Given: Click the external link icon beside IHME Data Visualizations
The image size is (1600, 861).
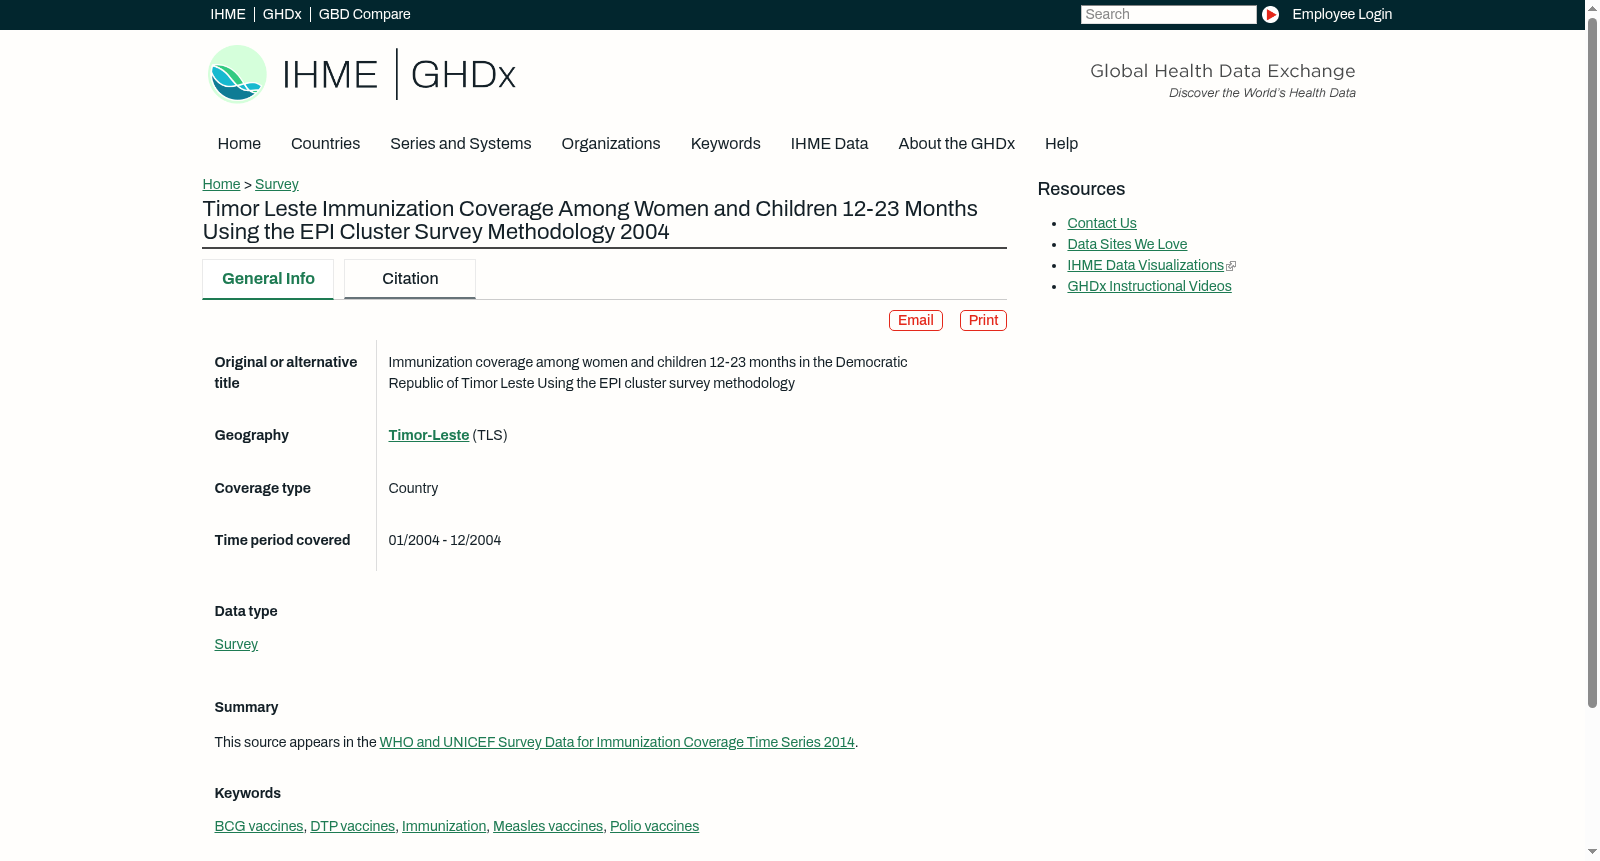Looking at the screenshot, I should (1231, 266).
